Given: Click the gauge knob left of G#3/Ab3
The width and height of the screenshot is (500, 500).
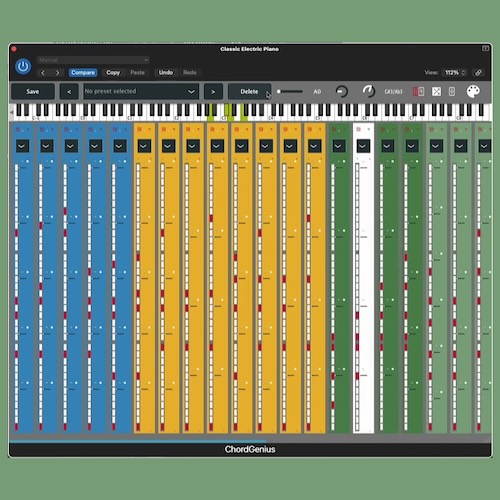Looking at the screenshot, I should pos(369,91).
